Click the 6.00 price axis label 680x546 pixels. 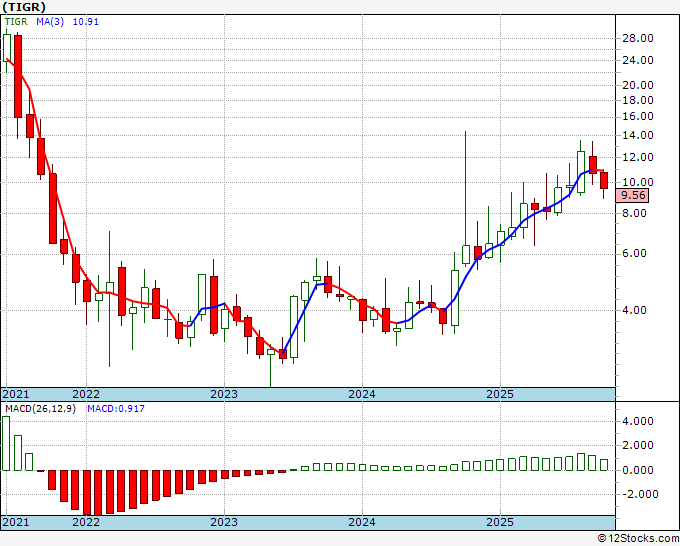coord(634,253)
